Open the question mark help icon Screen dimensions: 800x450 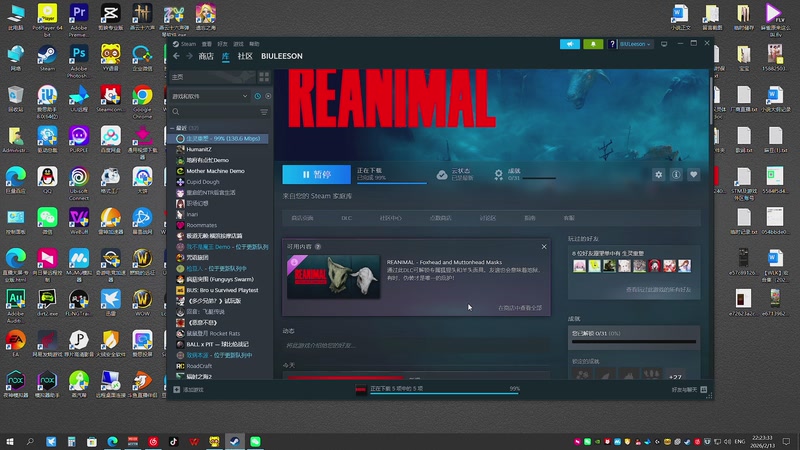click(612, 44)
